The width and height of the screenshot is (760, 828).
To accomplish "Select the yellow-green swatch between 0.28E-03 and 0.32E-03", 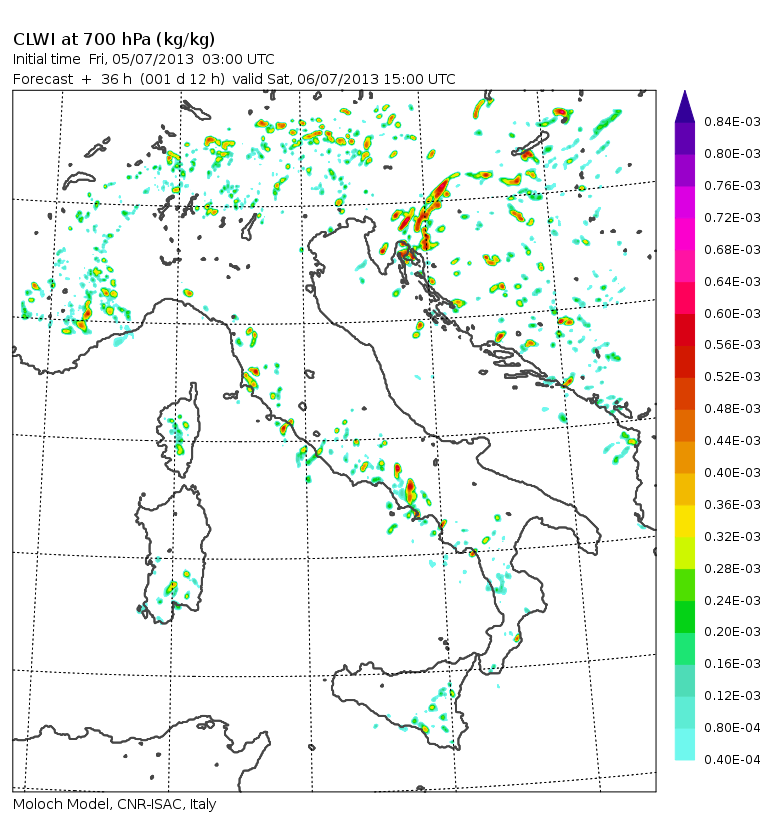I will 685,553.
